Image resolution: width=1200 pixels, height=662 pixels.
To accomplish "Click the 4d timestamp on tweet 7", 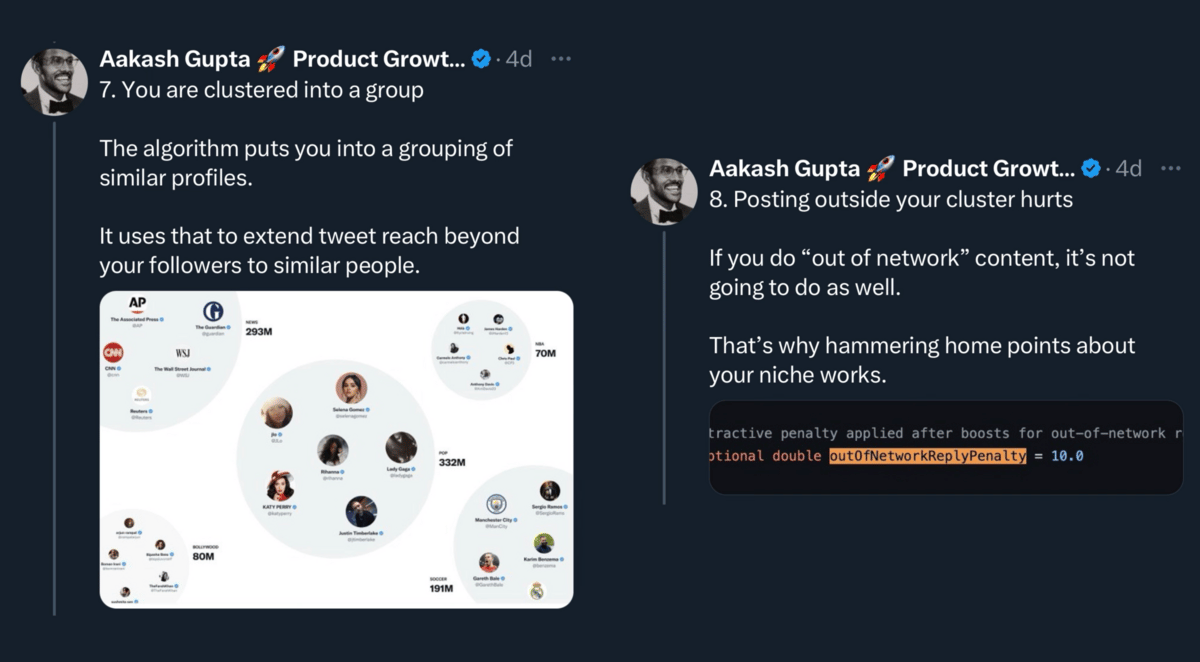I will [x=518, y=59].
